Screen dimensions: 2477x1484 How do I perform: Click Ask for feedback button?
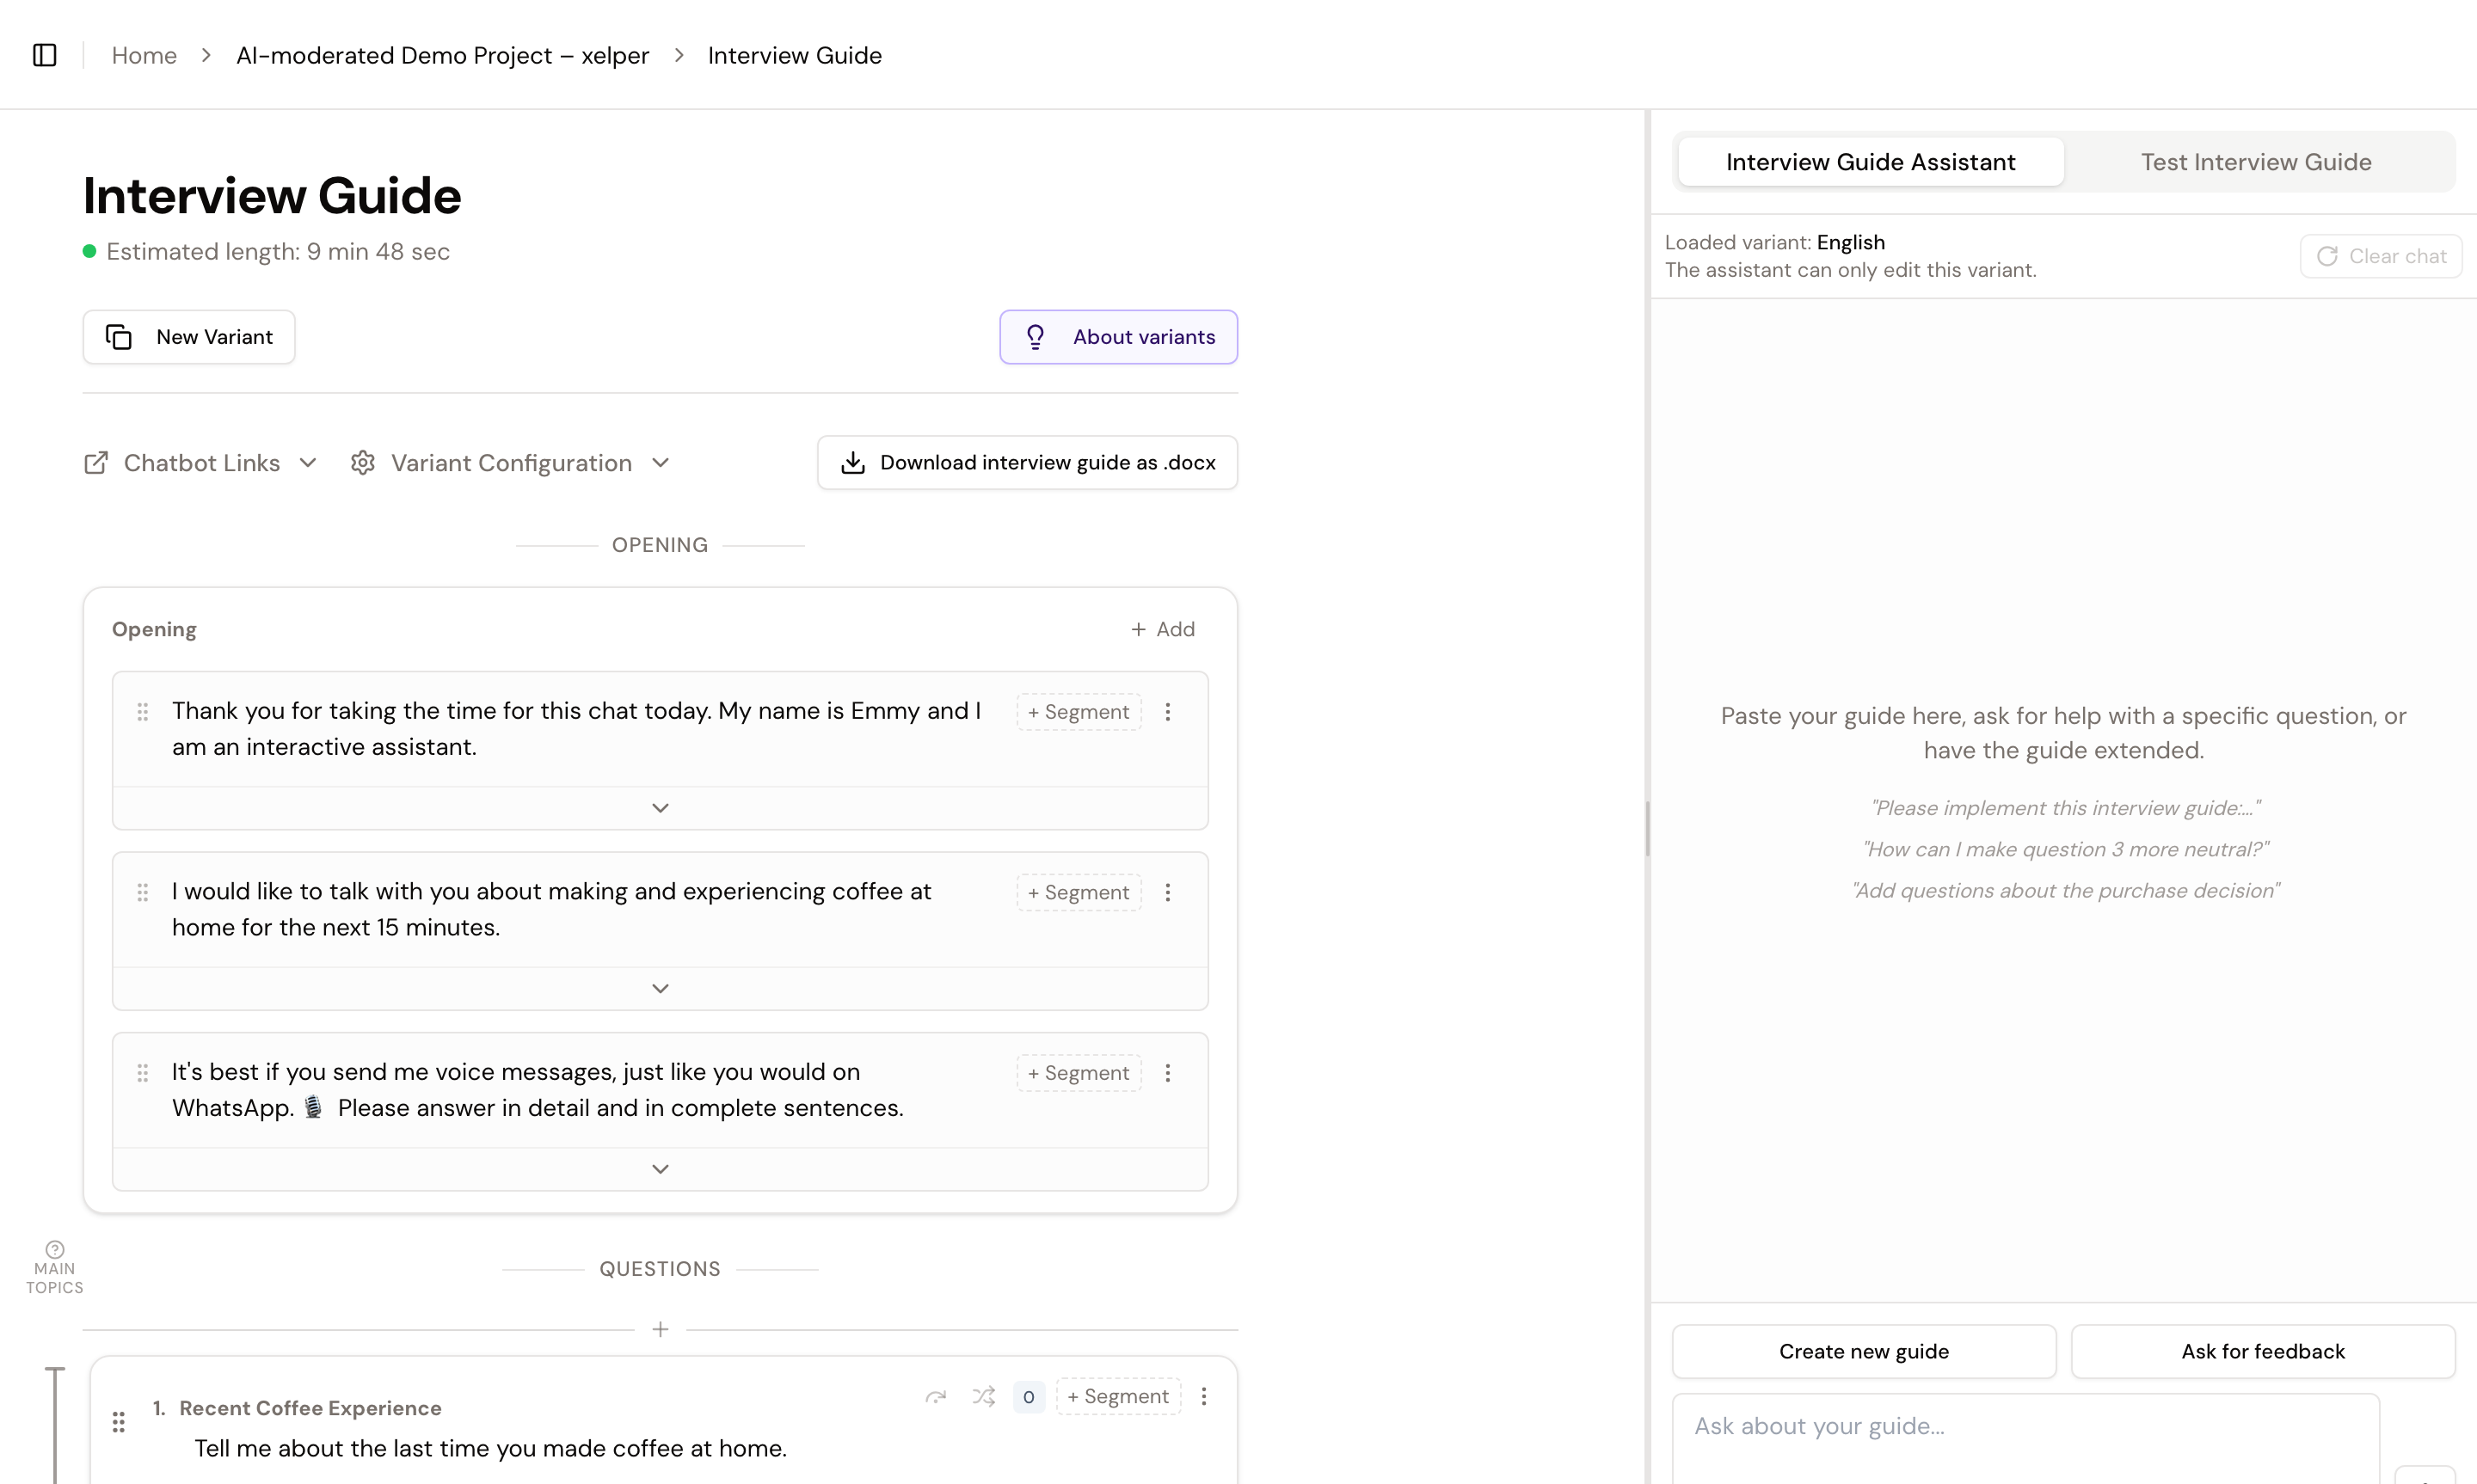2263,1351
